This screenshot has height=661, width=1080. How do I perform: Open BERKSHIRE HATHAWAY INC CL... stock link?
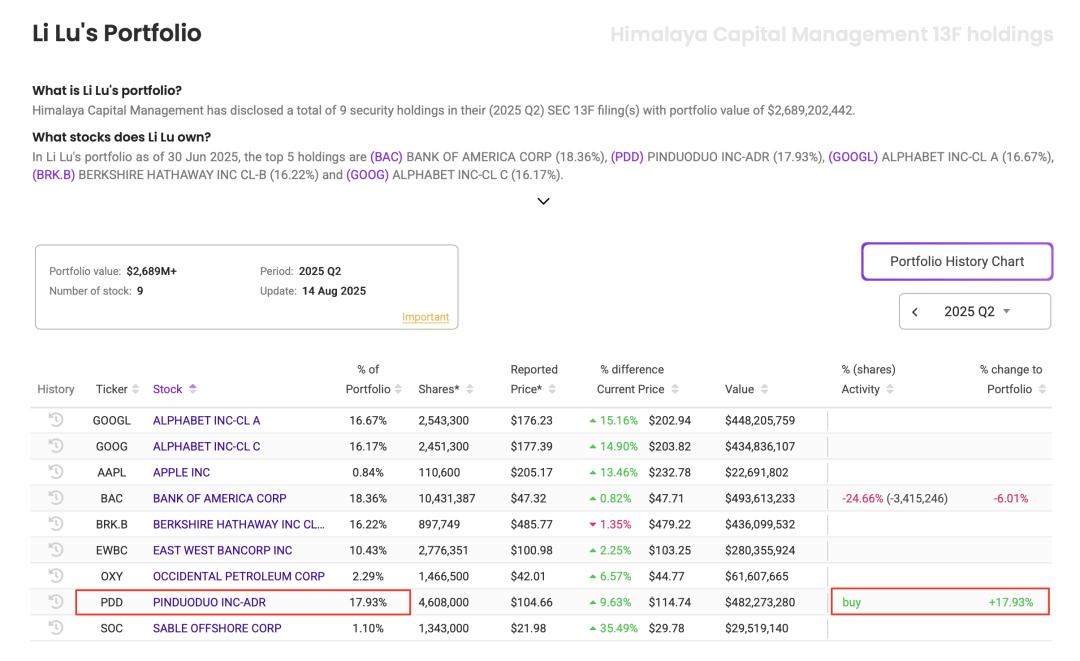(239, 524)
